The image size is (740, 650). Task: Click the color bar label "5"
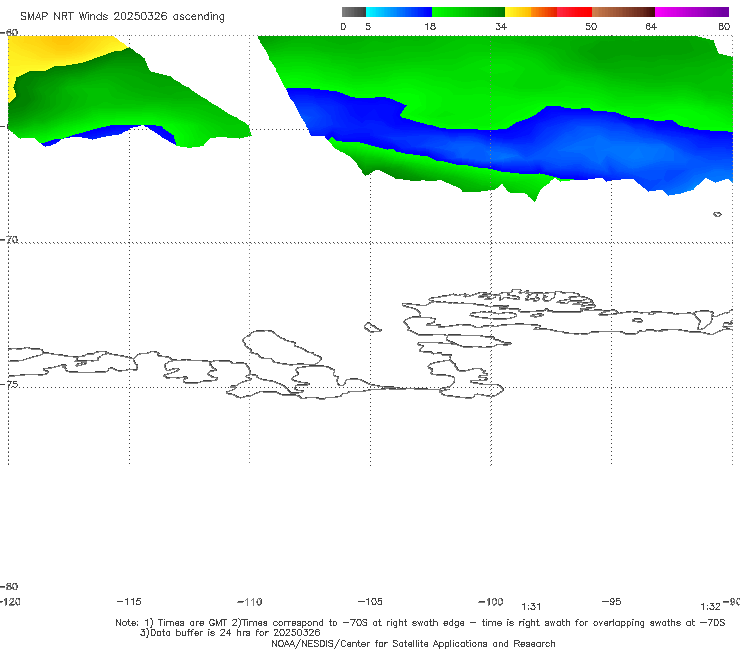368,27
